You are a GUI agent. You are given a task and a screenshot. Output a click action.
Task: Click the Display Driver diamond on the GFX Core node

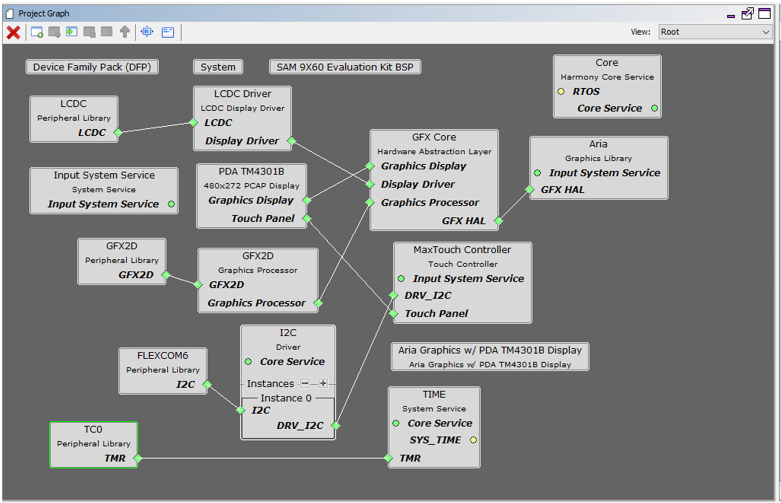370,184
